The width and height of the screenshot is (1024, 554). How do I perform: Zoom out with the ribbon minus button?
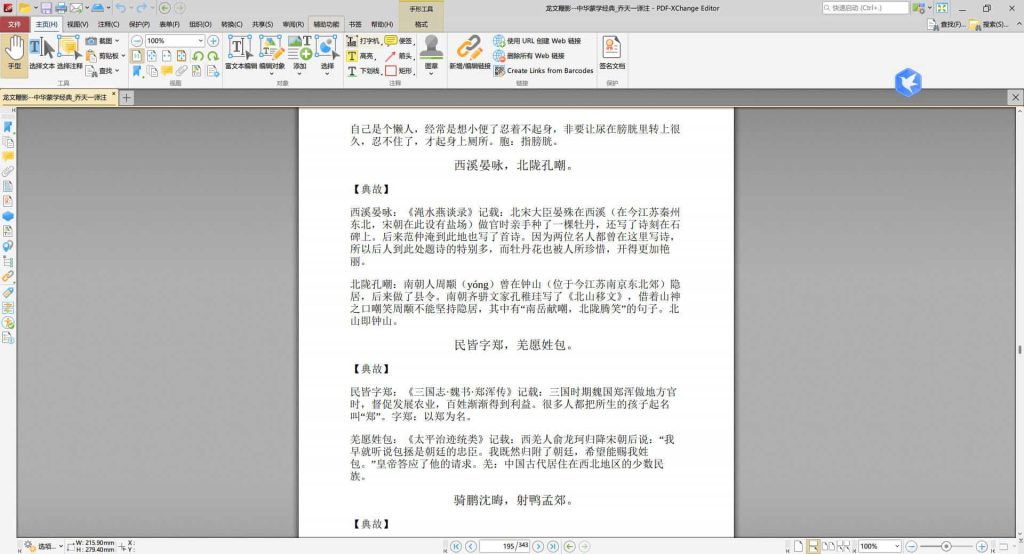pyautogui.click(x=136, y=41)
